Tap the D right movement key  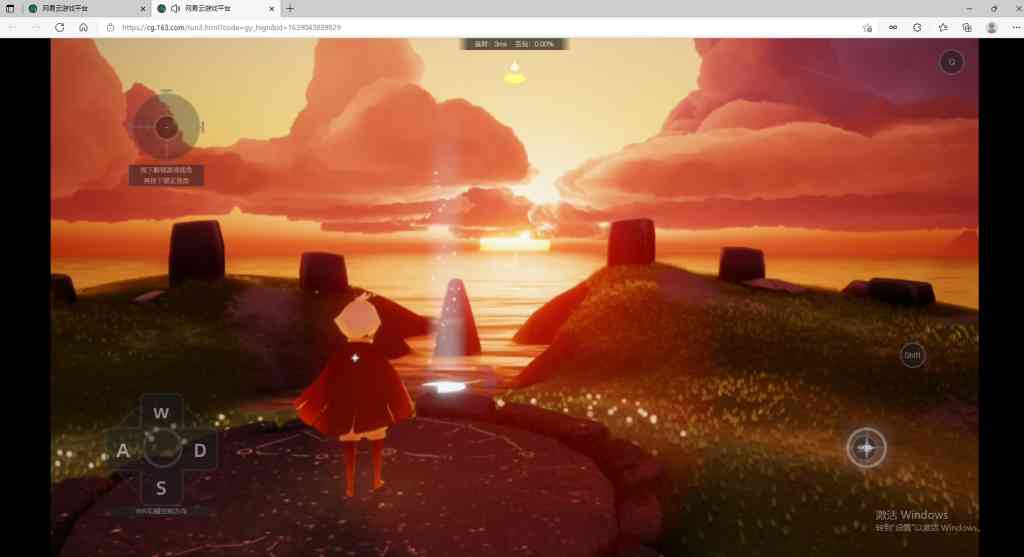point(200,451)
